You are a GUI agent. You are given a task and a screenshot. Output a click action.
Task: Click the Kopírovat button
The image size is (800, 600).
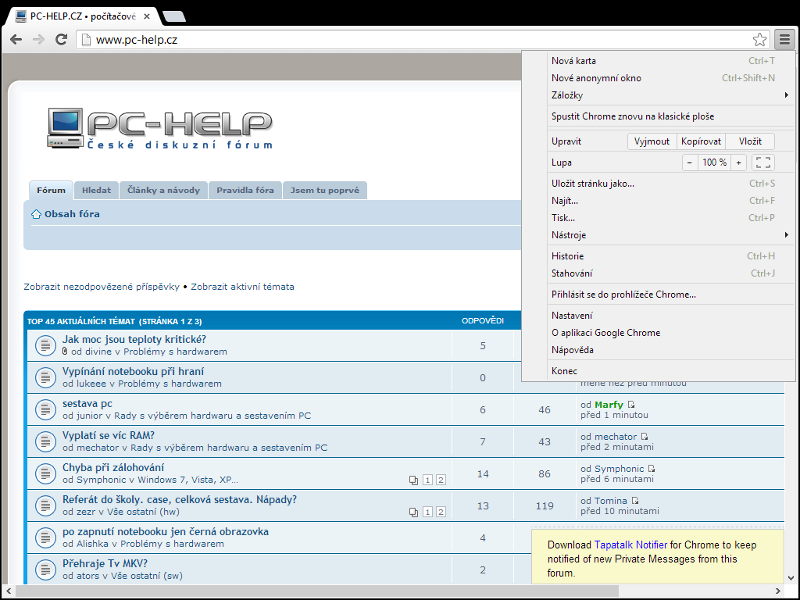coord(701,141)
